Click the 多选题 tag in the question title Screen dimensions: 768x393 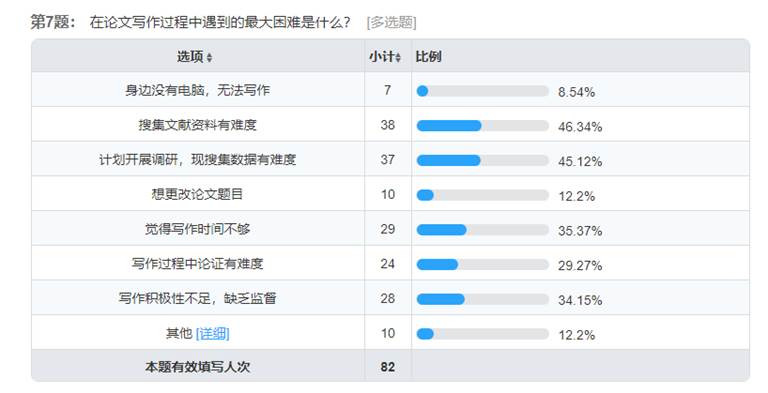click(391, 23)
